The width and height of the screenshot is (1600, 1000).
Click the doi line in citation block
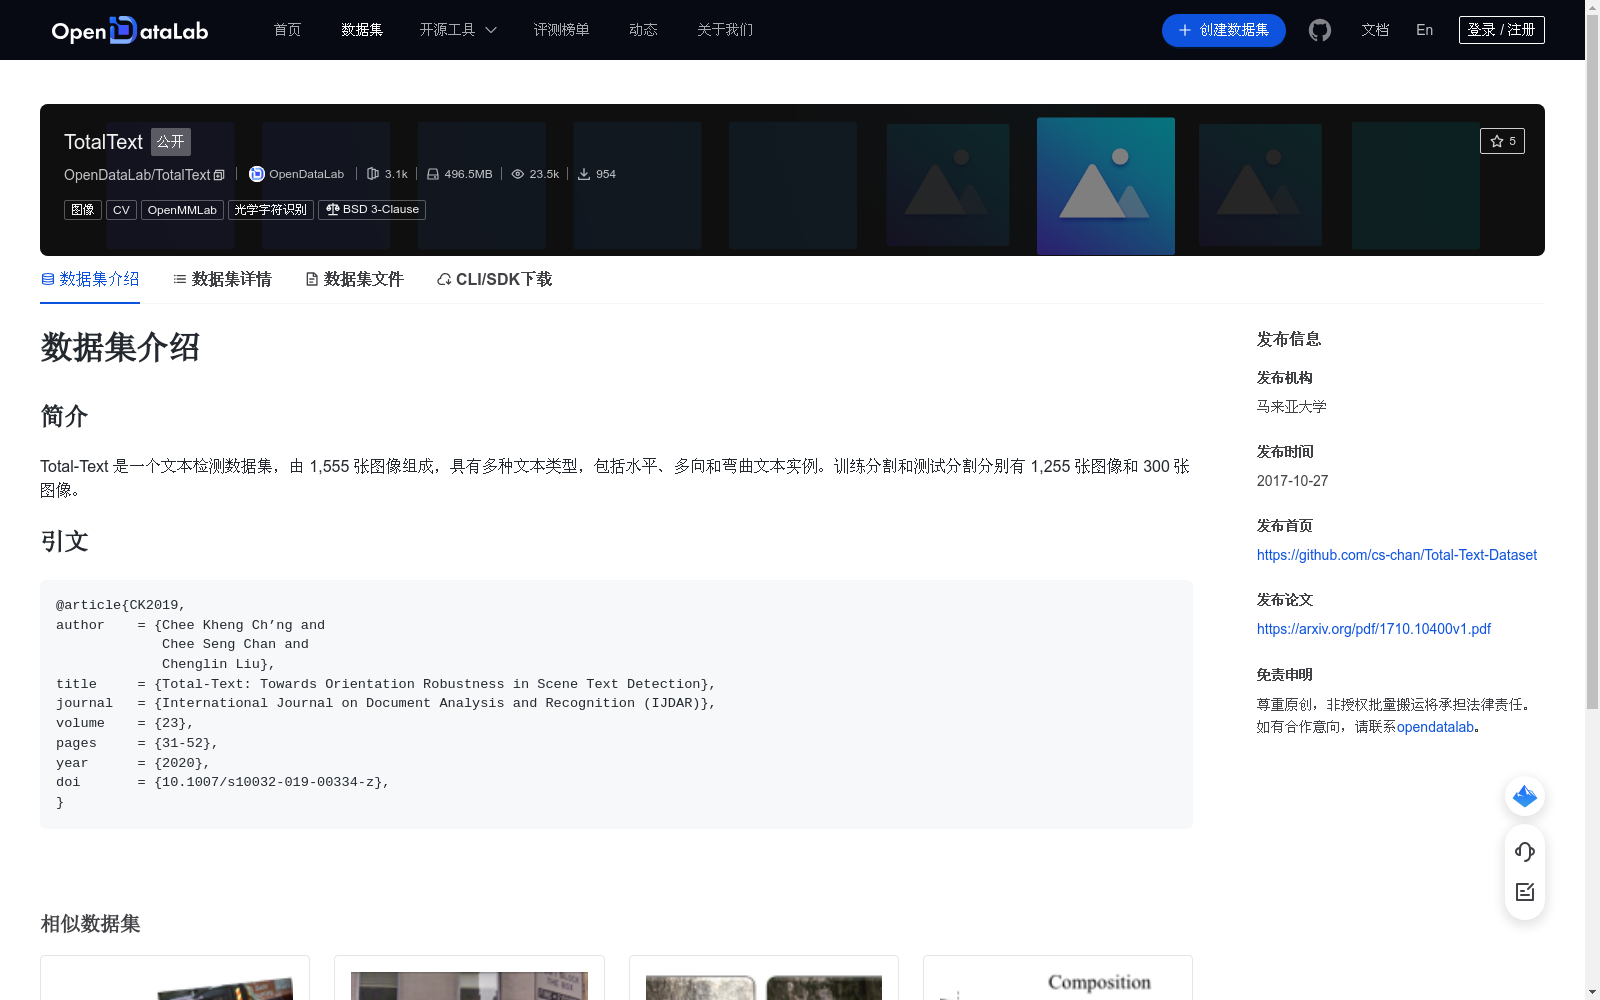(222, 782)
